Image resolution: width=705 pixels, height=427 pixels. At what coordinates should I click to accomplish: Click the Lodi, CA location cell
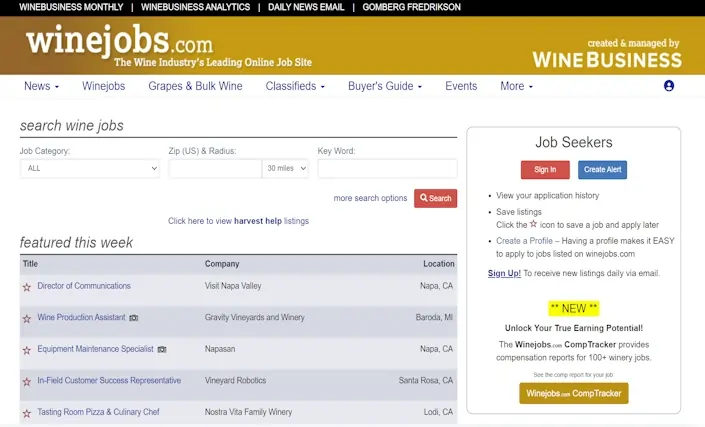[438, 412]
